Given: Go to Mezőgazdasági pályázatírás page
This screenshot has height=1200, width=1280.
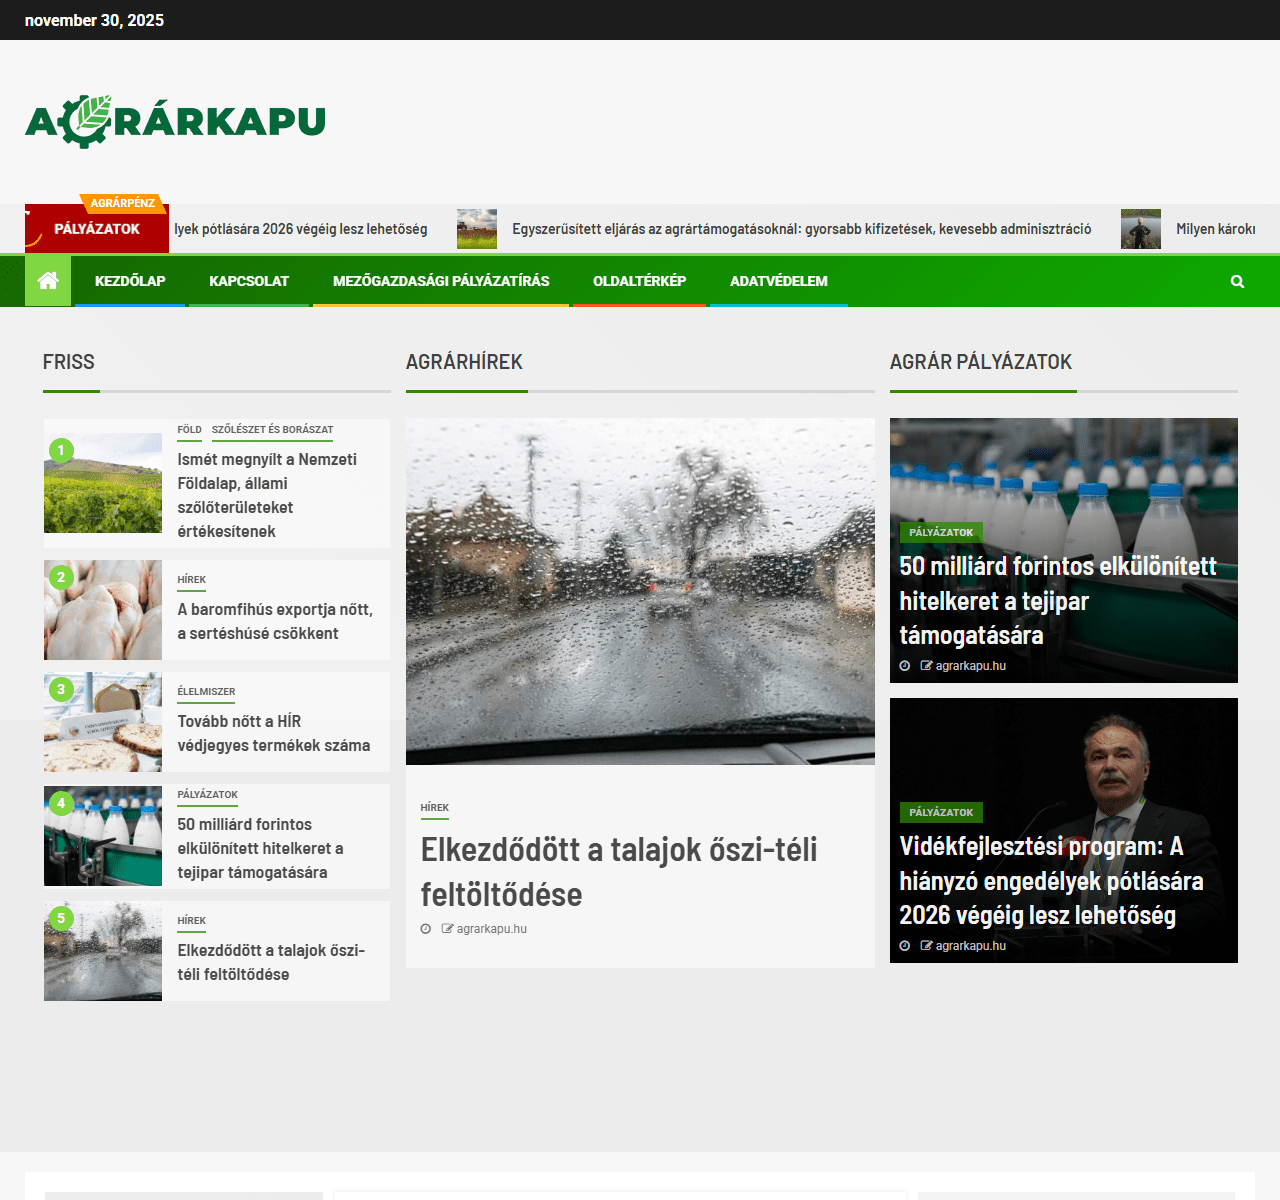Looking at the screenshot, I should (441, 281).
